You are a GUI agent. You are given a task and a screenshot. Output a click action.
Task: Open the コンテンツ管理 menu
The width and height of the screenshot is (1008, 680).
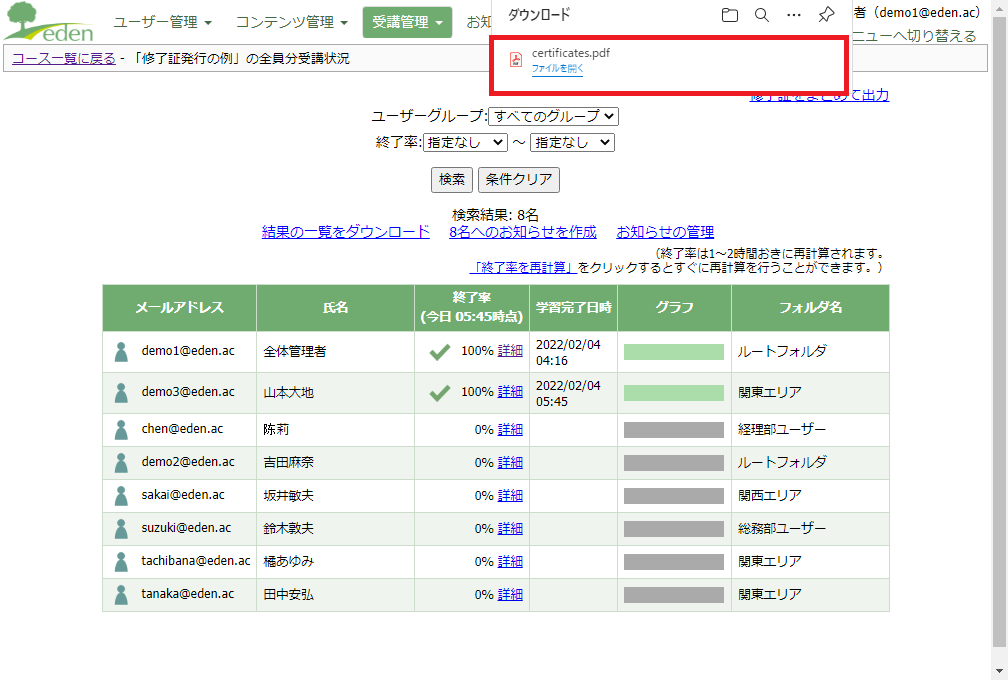pyautogui.click(x=292, y=22)
